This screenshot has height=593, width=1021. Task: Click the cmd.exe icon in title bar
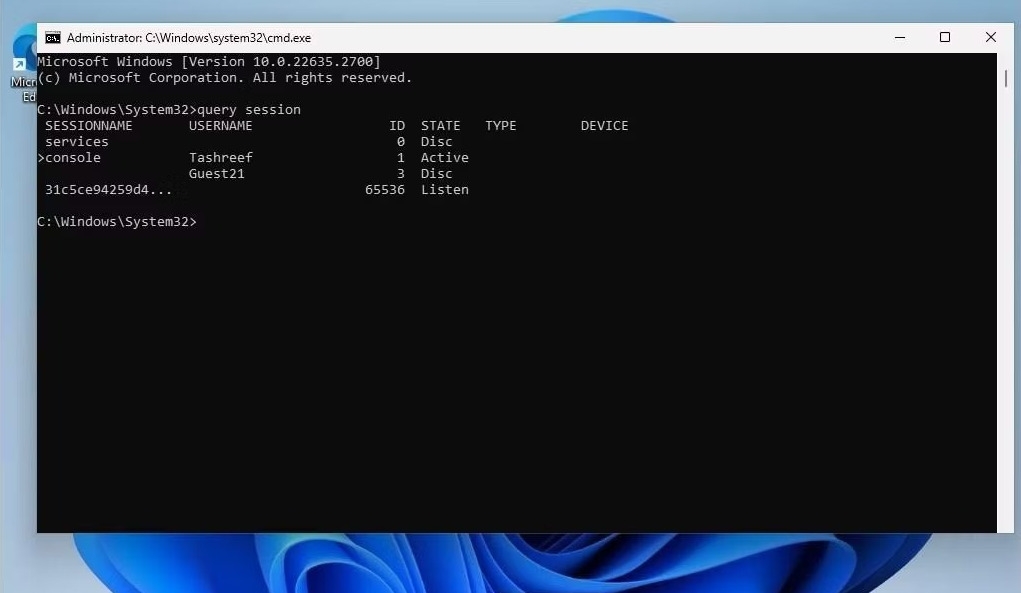pos(53,38)
